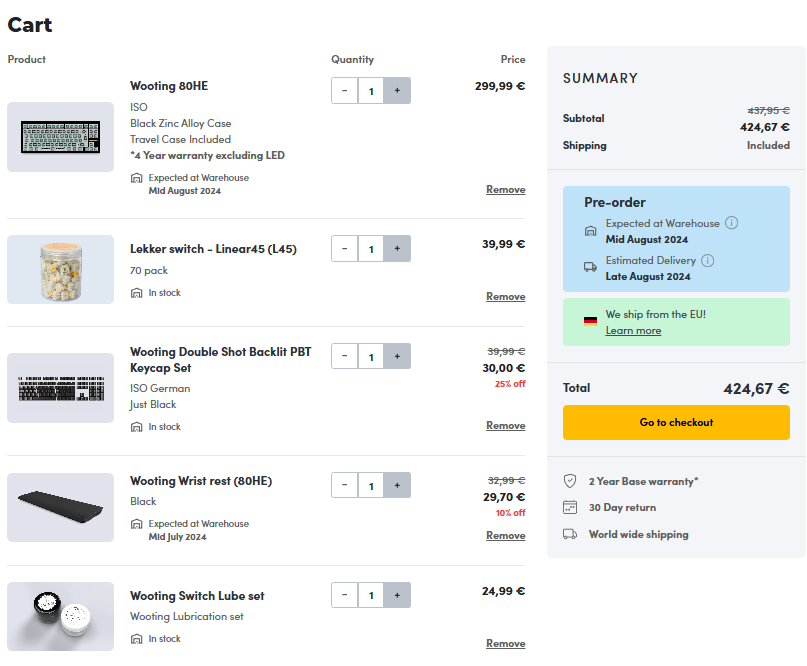This screenshot has height=666, width=807.
Task: Click the 30 Day return calendar icon
Action: coord(570,507)
